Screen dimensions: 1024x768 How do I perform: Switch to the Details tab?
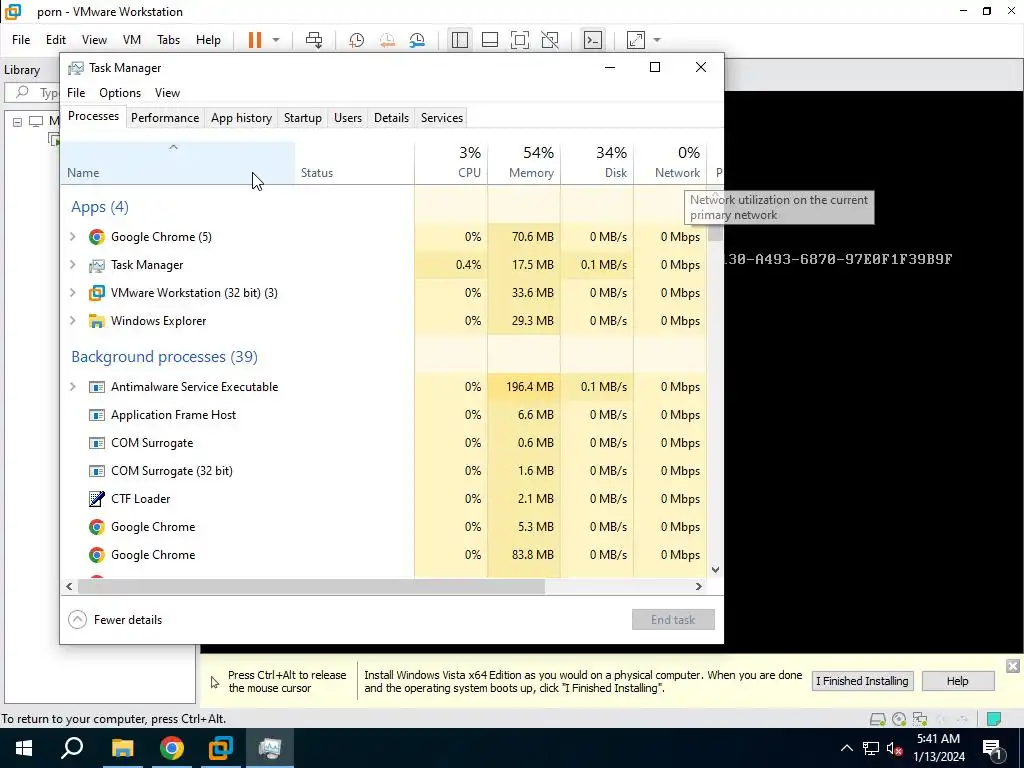click(391, 118)
